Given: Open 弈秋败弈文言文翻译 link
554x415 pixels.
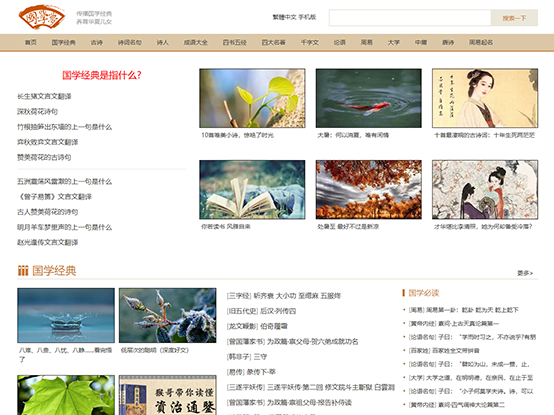Looking at the screenshot, I should pyautogui.click(x=48, y=142).
